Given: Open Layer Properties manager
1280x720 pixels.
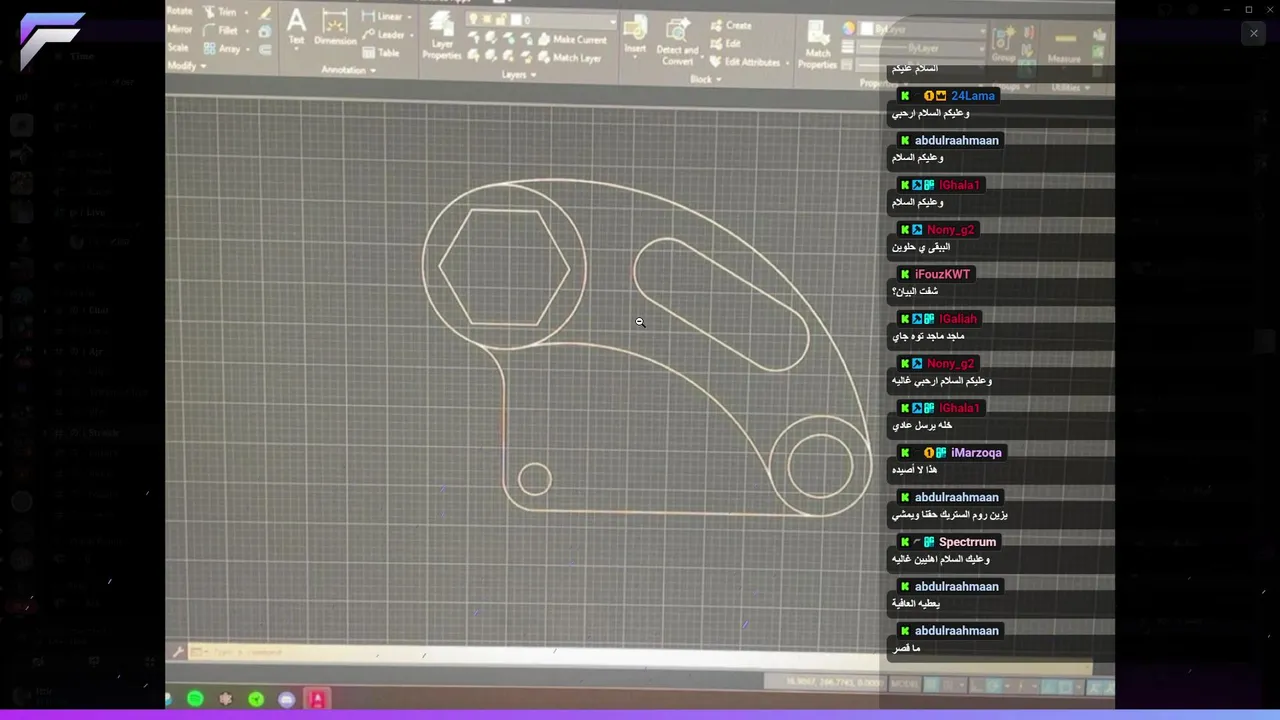Looking at the screenshot, I should coord(441,37).
